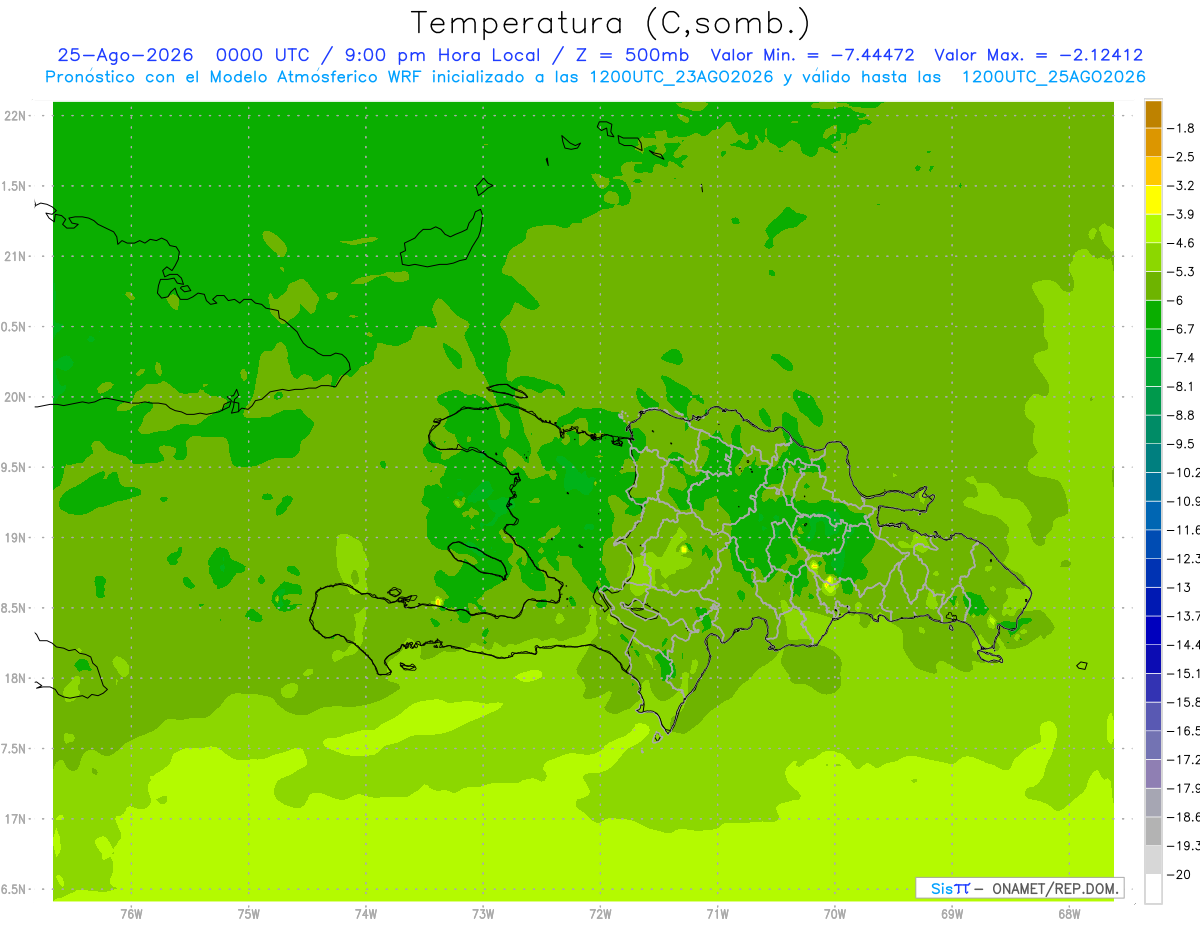Click the "18N" latitude label
1200x927 pixels.
(16, 678)
